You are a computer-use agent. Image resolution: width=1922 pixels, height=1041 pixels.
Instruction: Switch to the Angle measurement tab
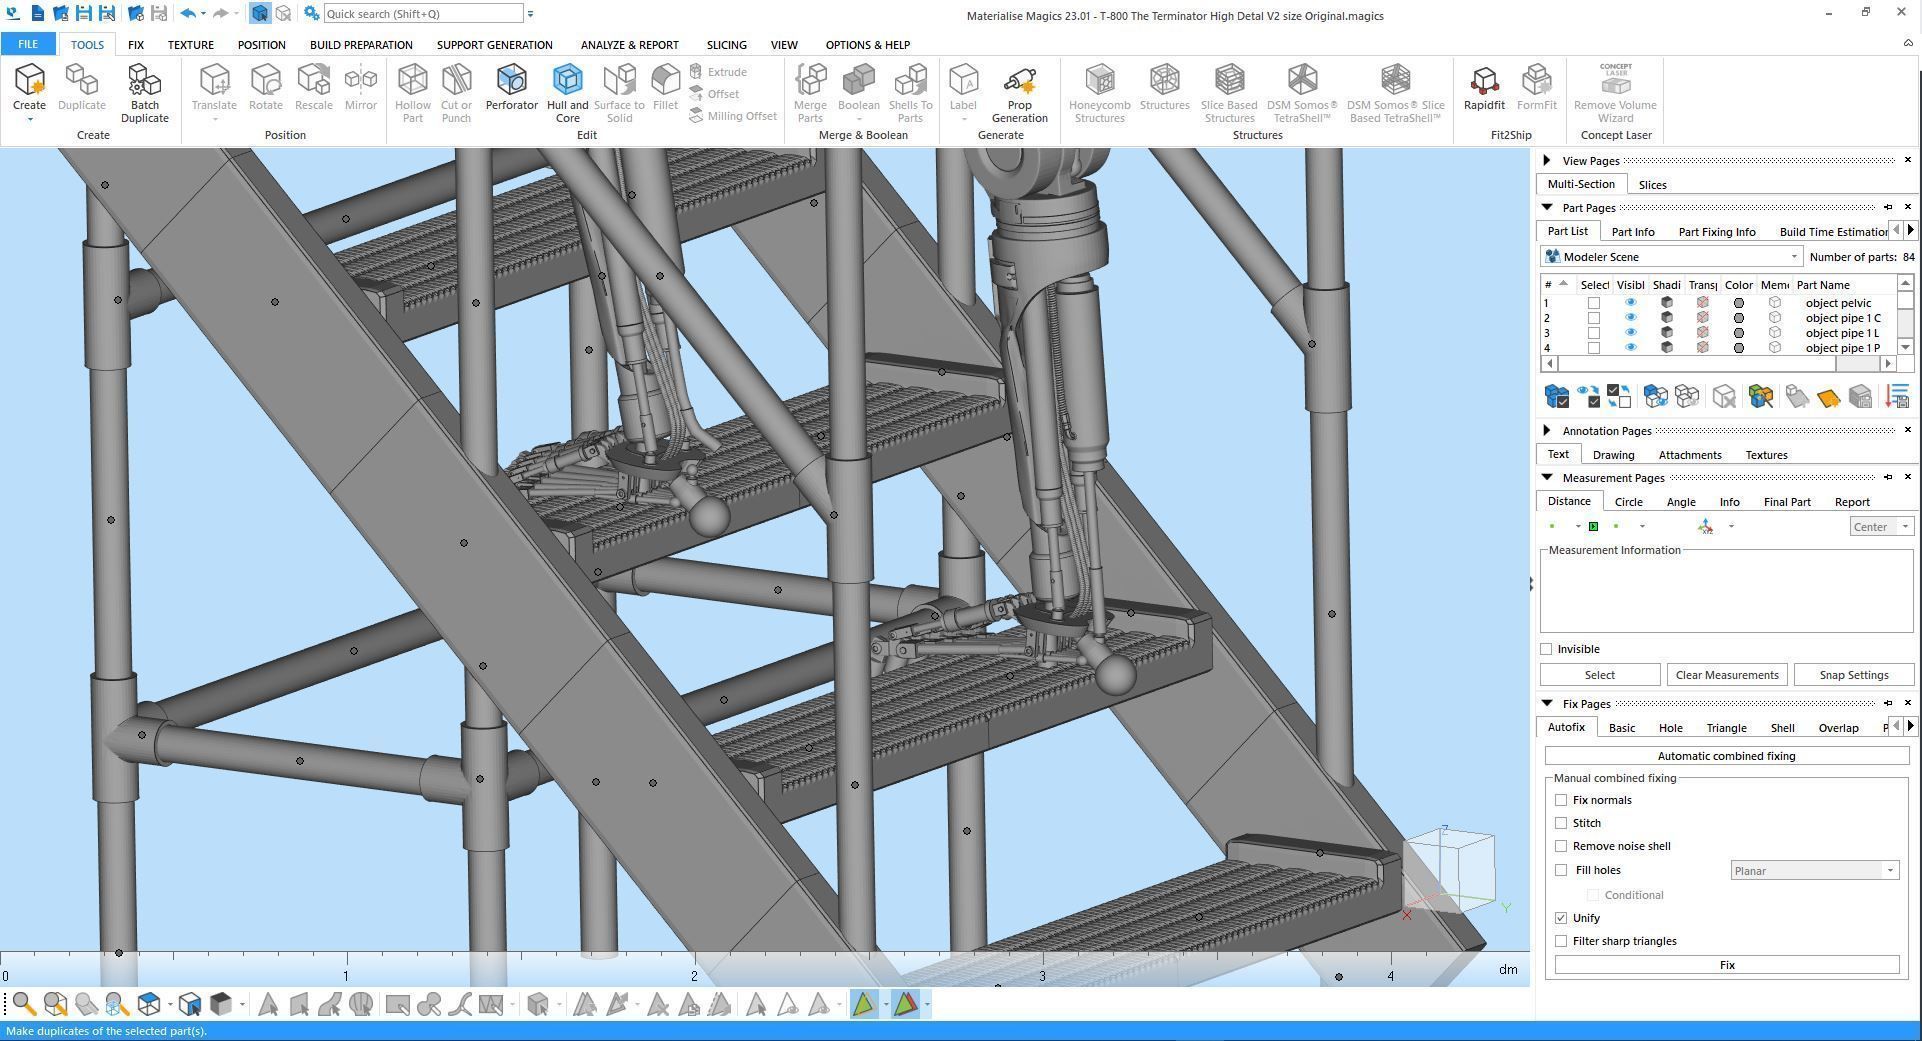(1680, 501)
